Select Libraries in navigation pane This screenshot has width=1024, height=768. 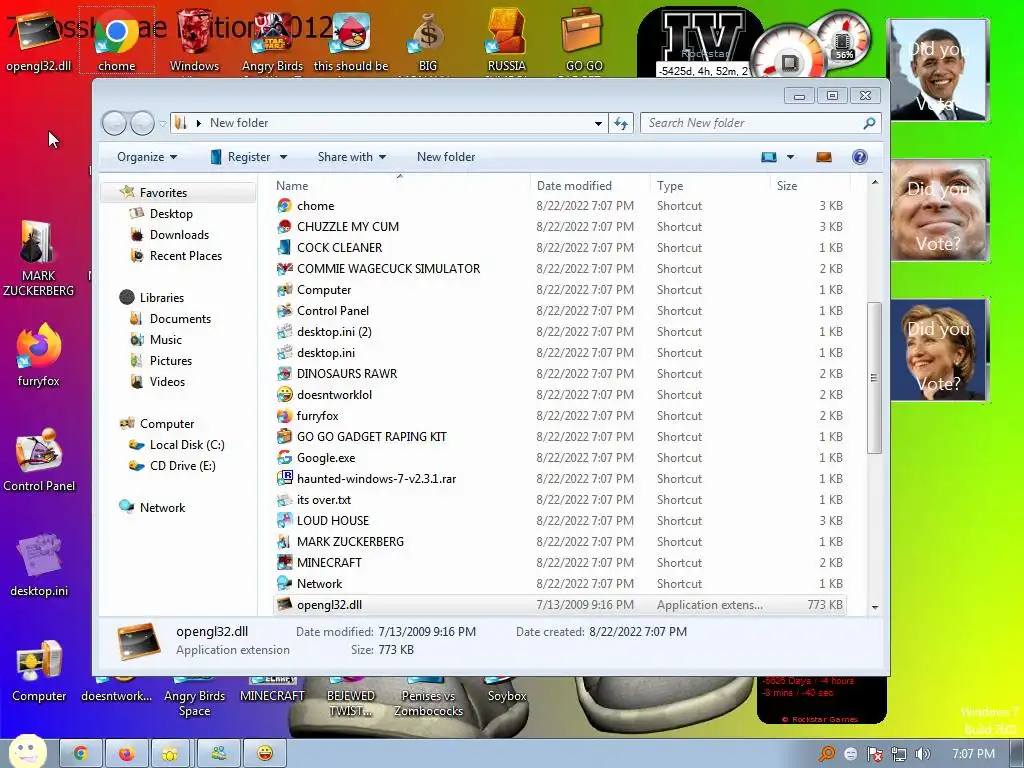161,298
